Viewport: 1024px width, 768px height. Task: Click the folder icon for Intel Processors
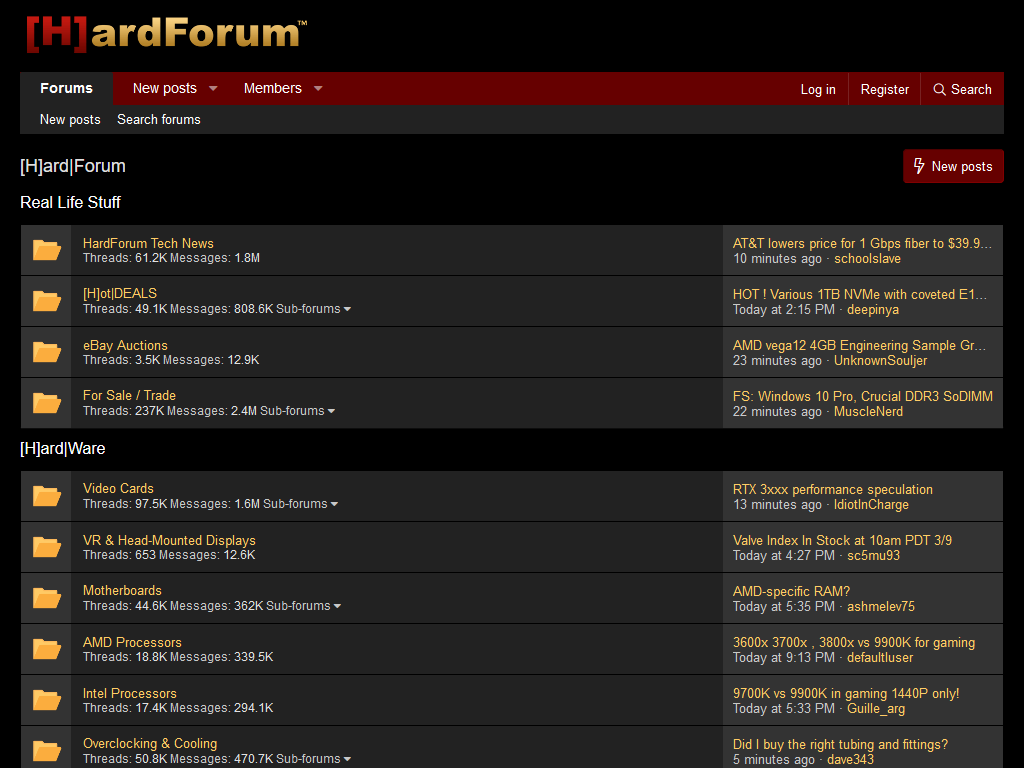coord(47,700)
